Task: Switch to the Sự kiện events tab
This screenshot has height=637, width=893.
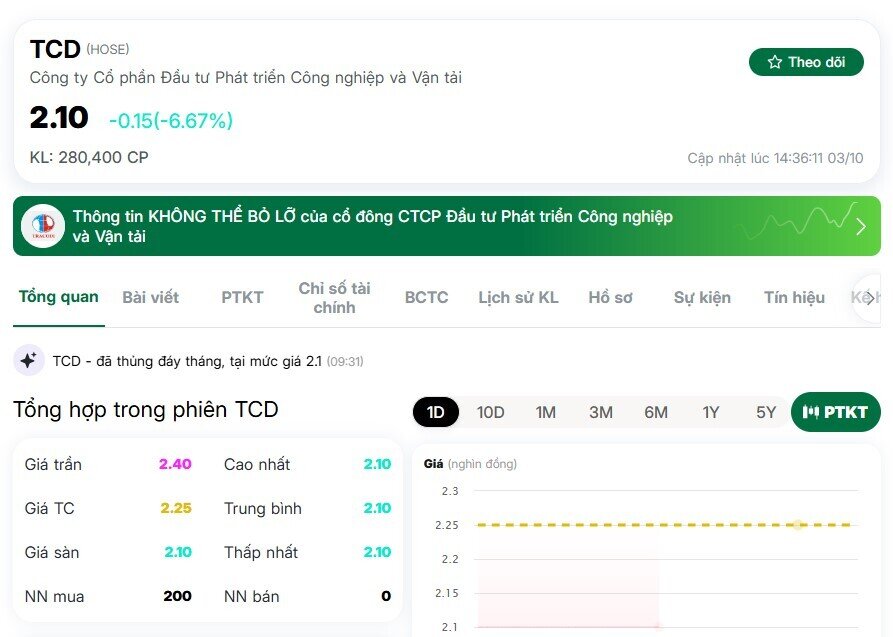Action: pyautogui.click(x=701, y=297)
